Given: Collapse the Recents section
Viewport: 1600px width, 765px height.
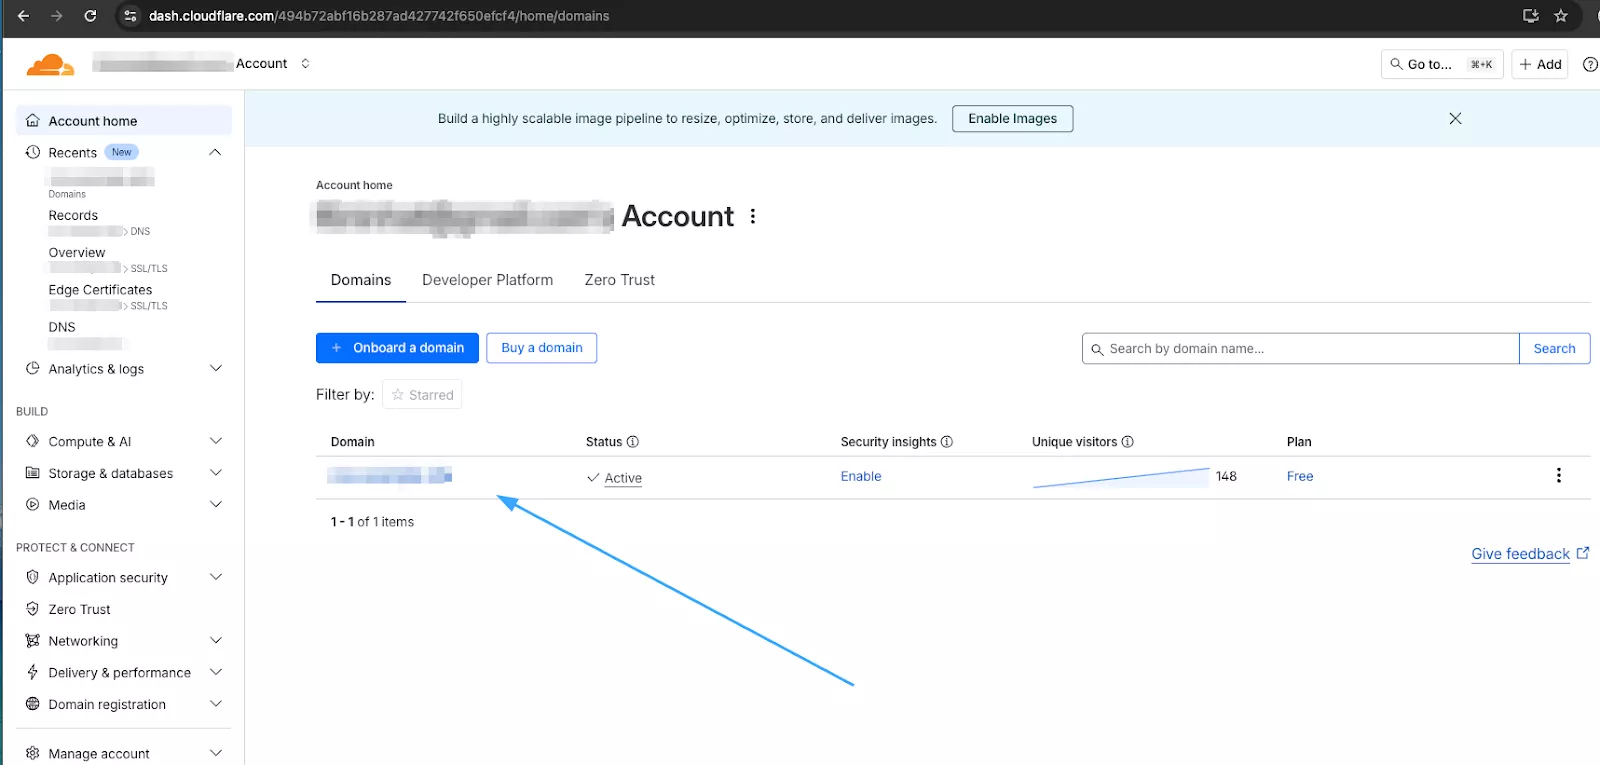Looking at the screenshot, I should click(215, 152).
